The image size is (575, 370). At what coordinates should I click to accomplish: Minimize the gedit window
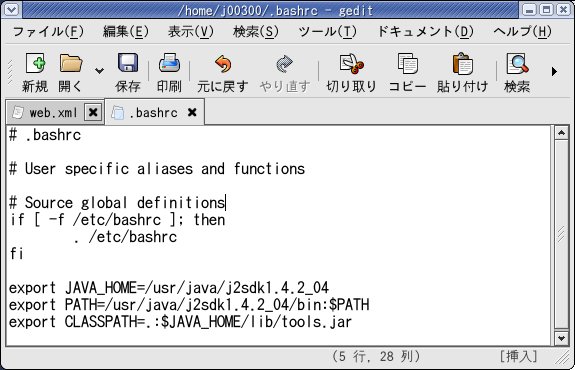click(529, 10)
